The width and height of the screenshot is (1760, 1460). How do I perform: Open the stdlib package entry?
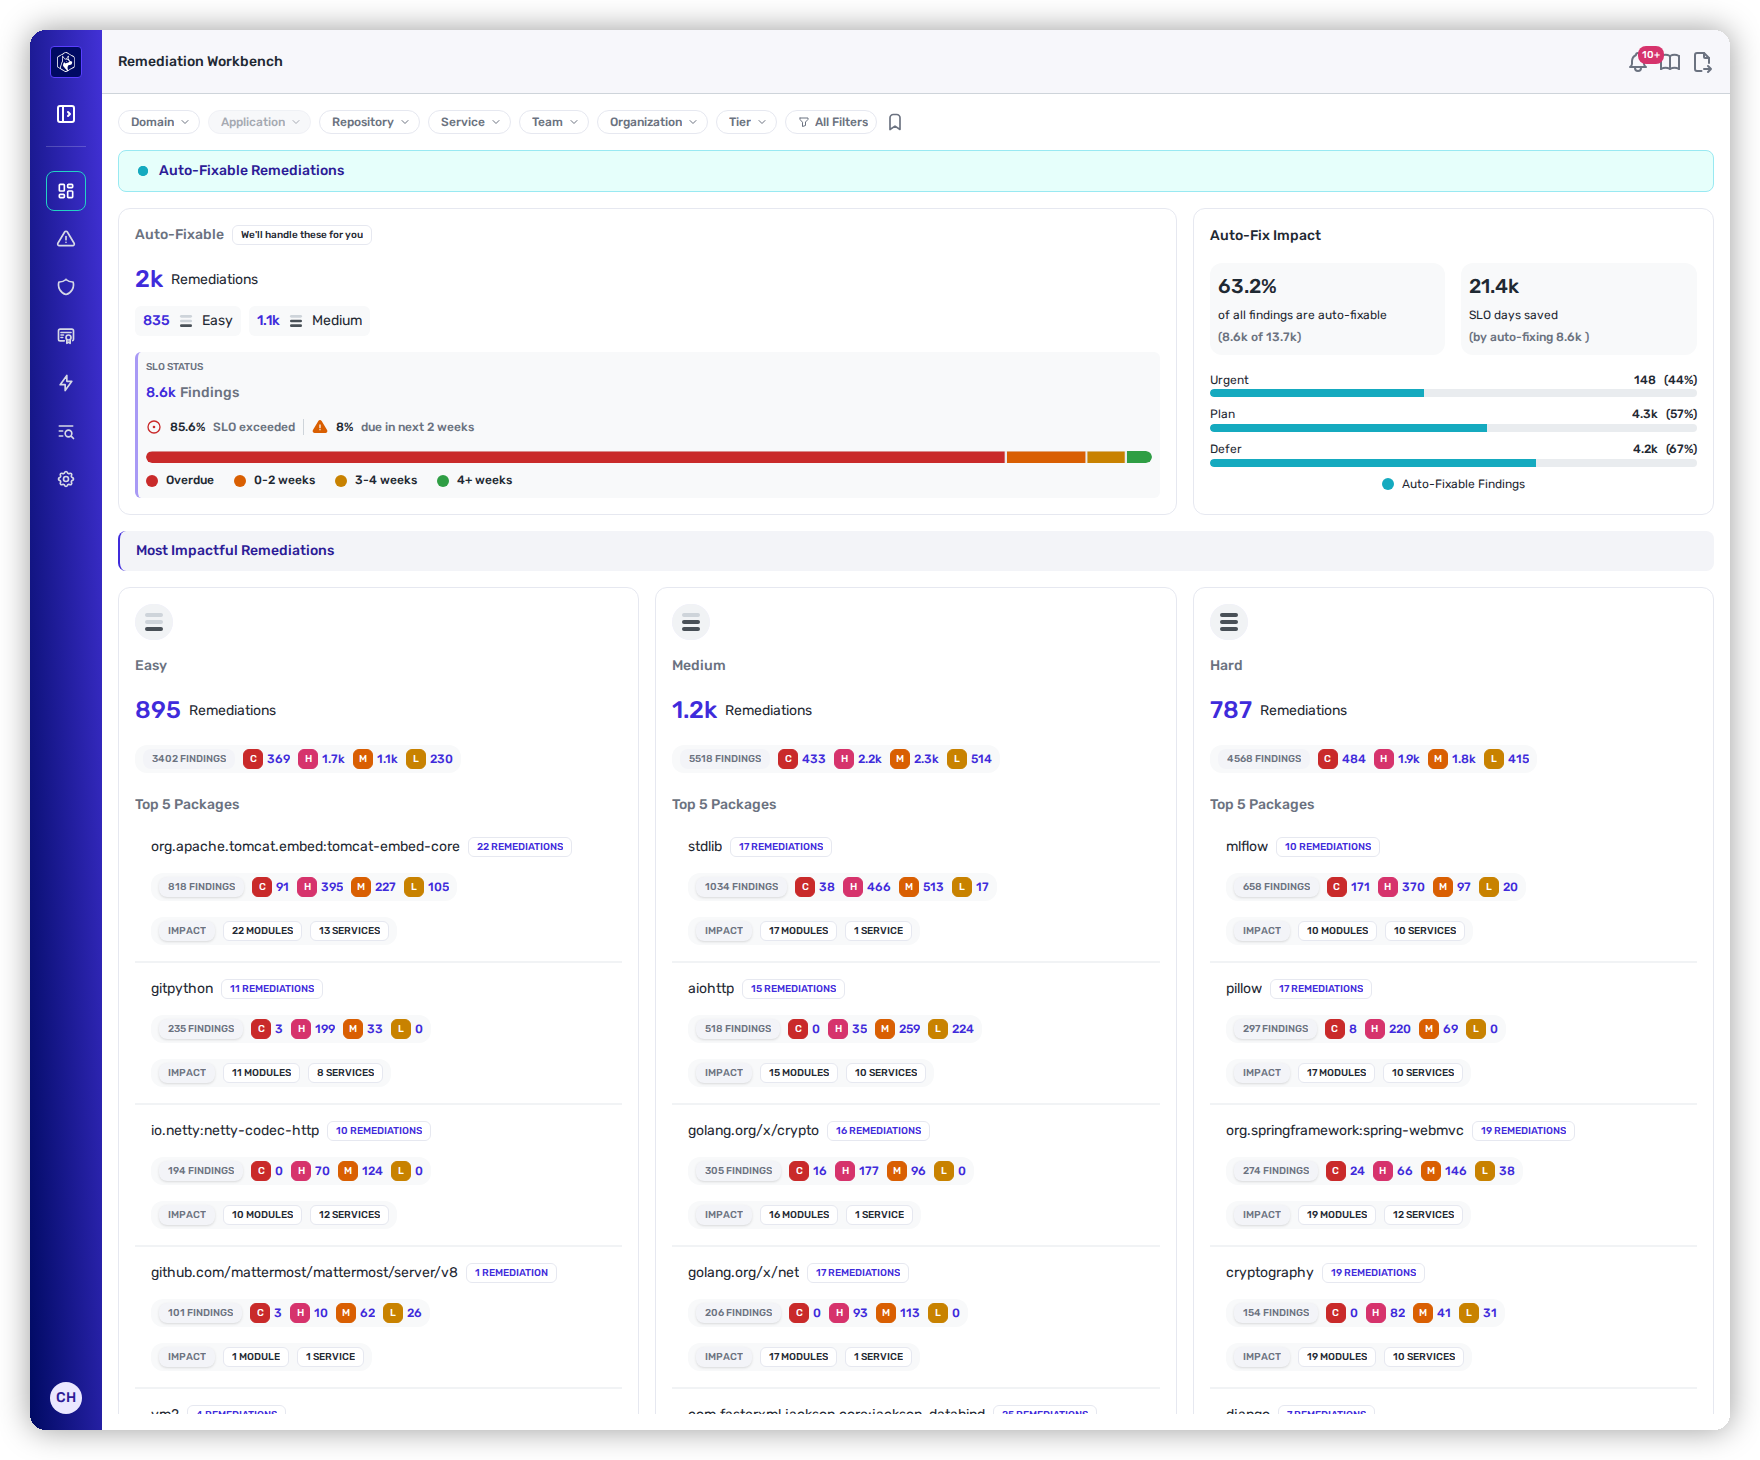point(705,847)
